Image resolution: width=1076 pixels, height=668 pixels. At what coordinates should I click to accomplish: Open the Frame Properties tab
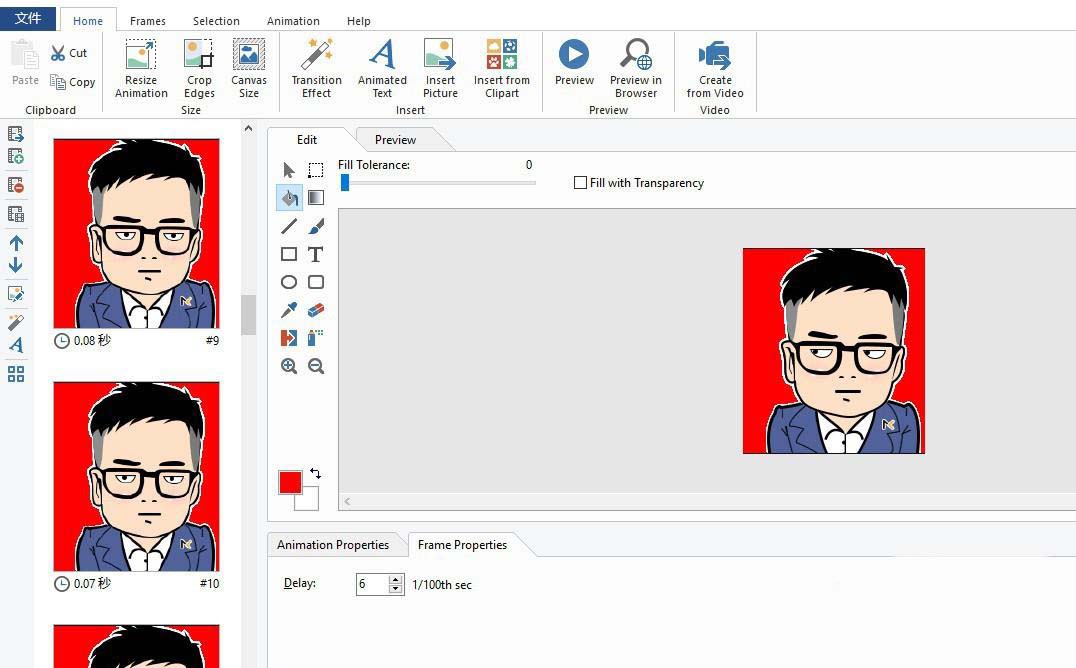click(462, 545)
